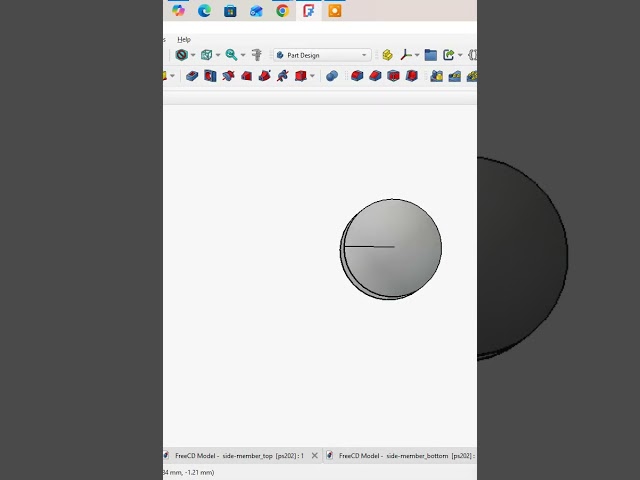Image resolution: width=640 pixels, height=480 pixels.
Task: Click the orange app icon in taskbar
Action: [x=334, y=11]
